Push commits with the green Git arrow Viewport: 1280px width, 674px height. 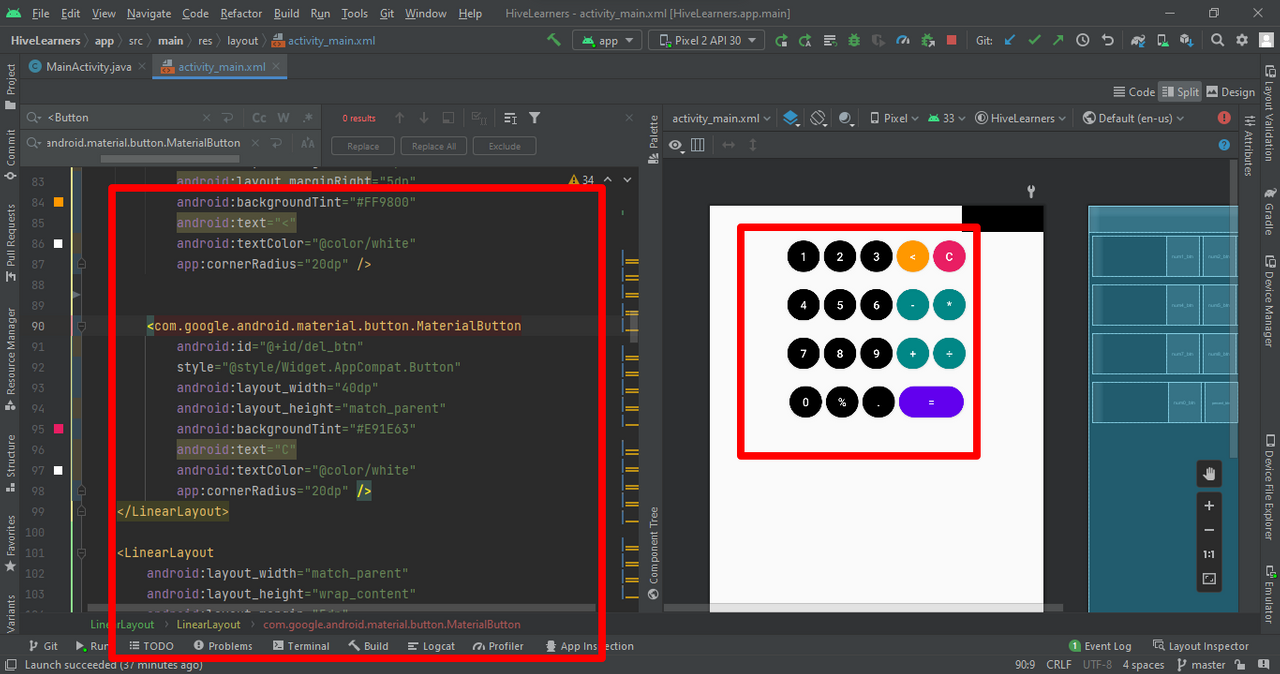(1058, 41)
